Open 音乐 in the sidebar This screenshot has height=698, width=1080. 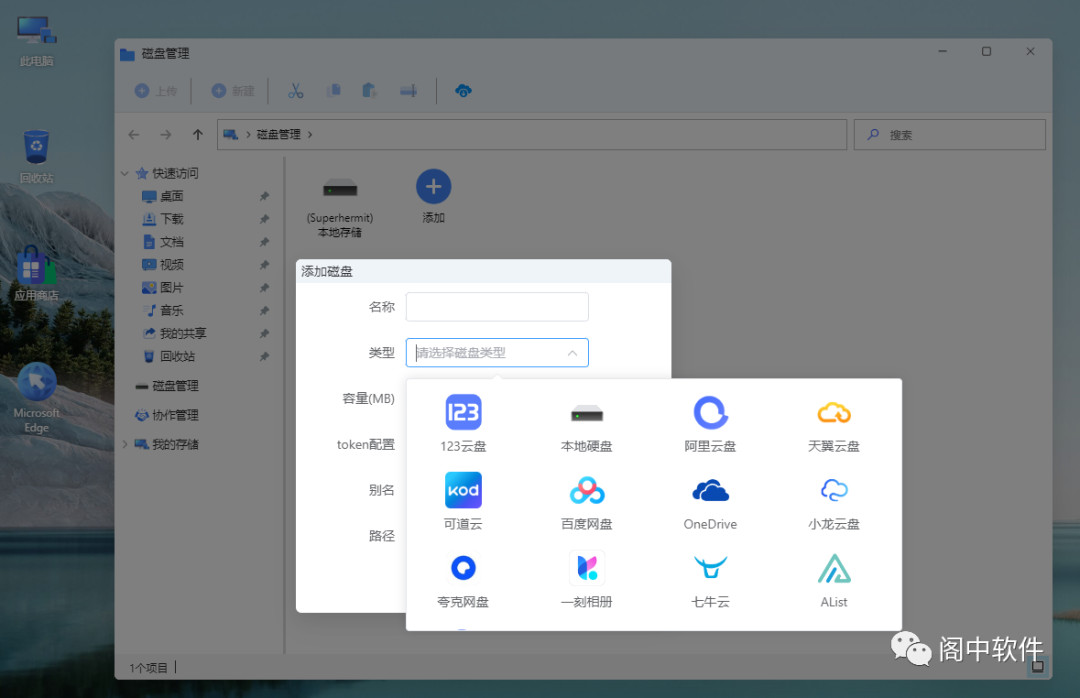pos(163,310)
